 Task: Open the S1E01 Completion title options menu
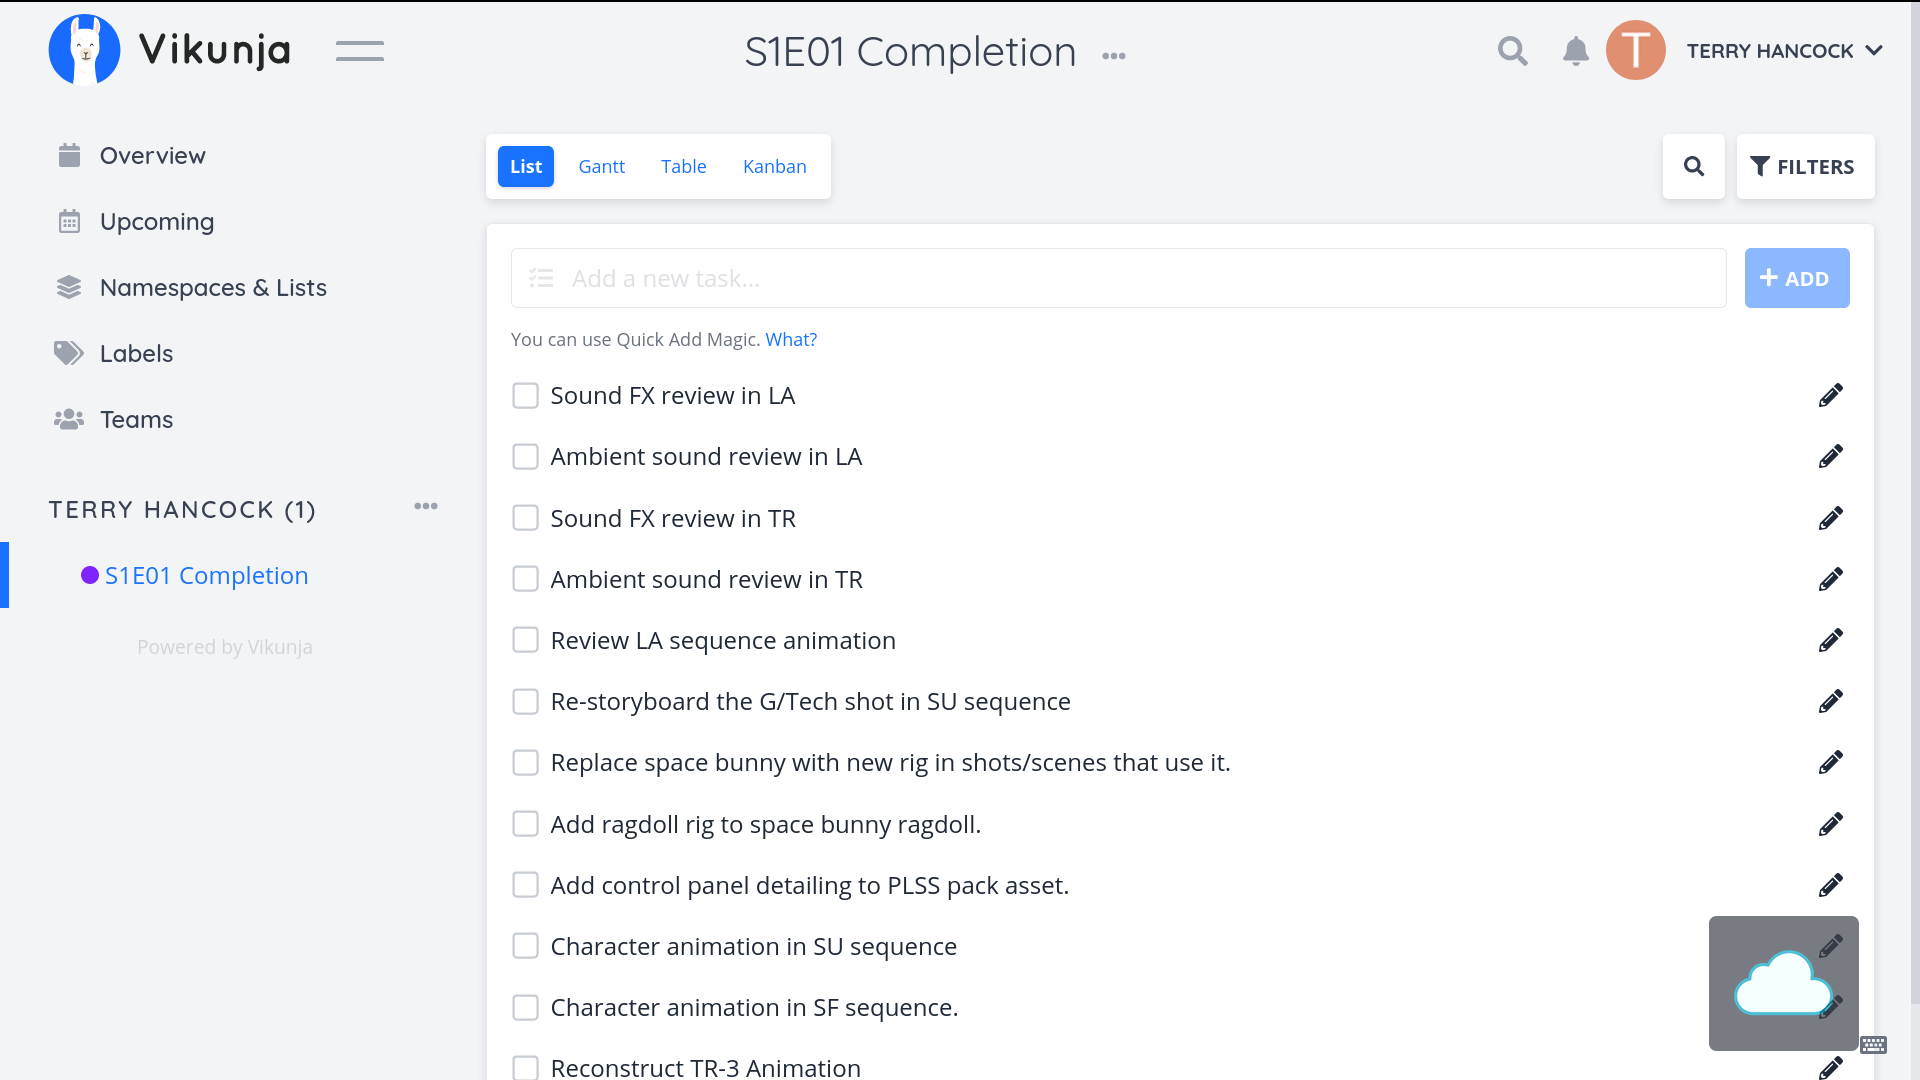(1113, 56)
